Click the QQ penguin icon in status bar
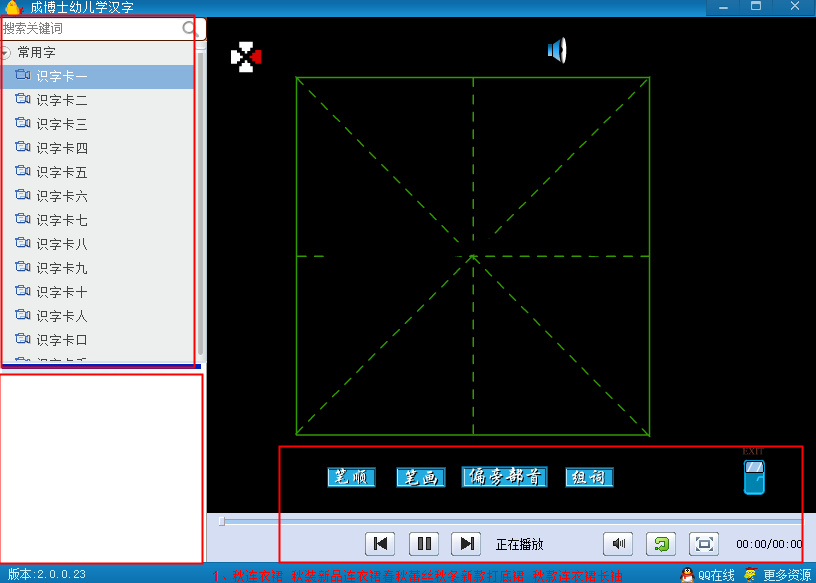Image resolution: width=816 pixels, height=583 pixels. click(x=687, y=575)
